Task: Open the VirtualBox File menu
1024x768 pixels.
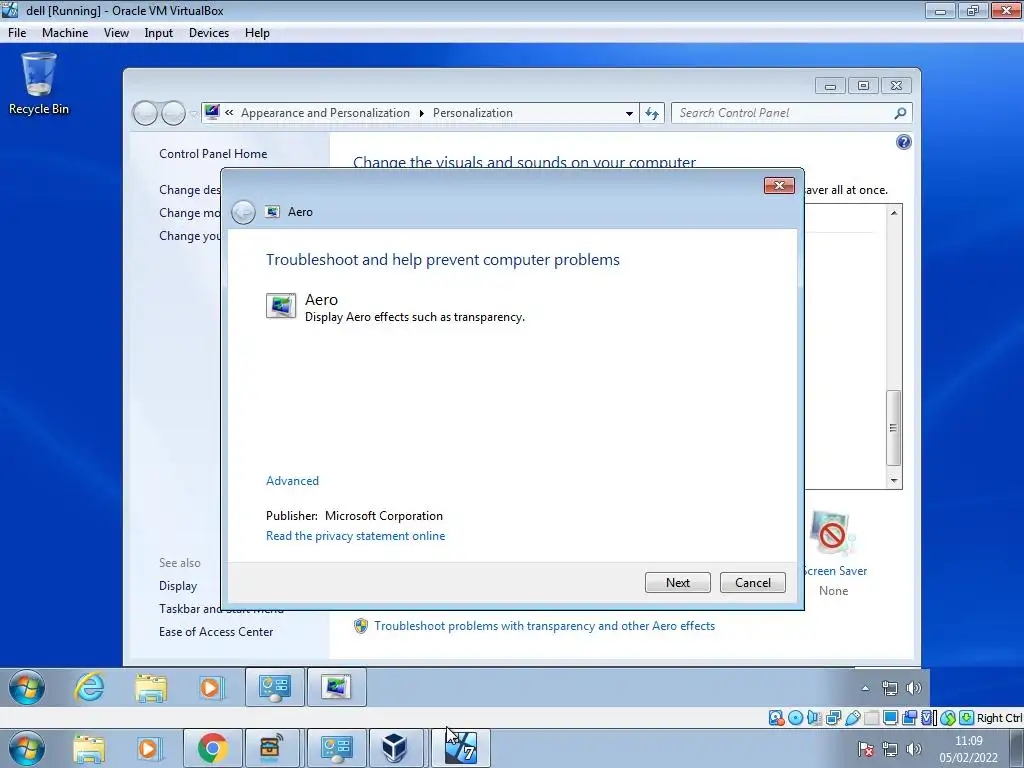Action: tap(17, 33)
